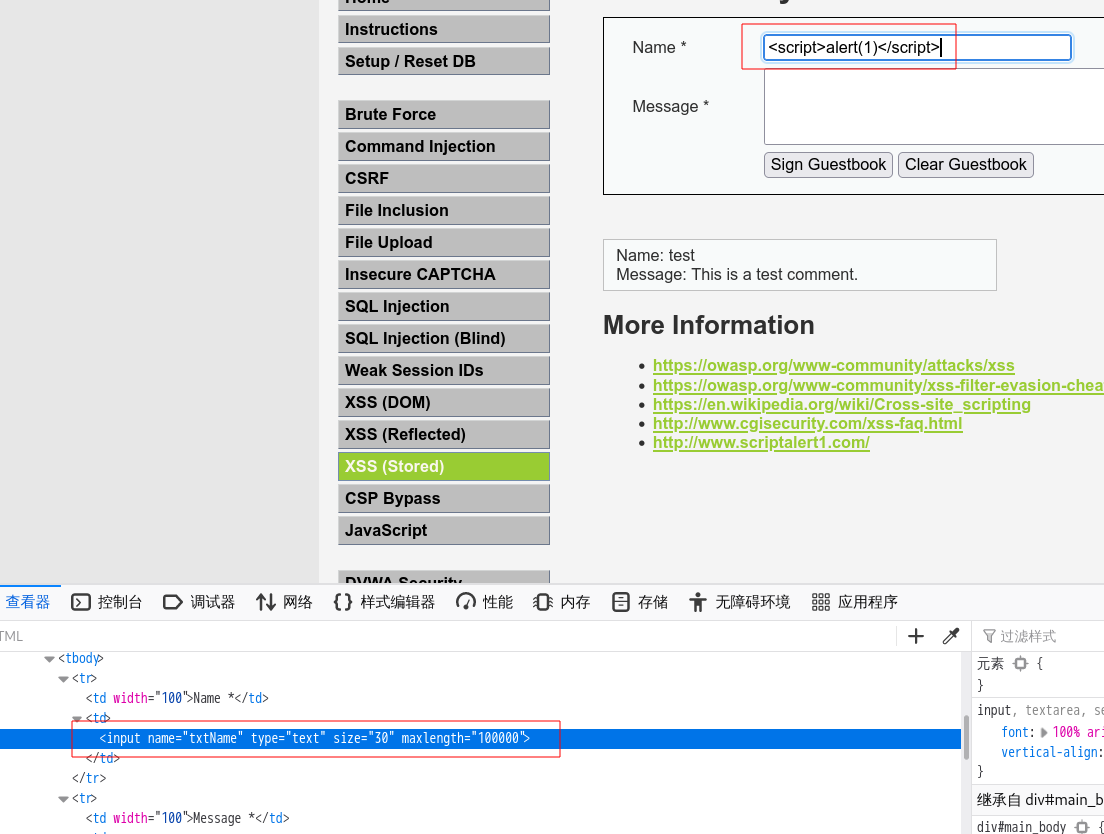This screenshot has height=834, width=1104.
Task: Open the 控制台 (Console) panel
Action: (107, 602)
